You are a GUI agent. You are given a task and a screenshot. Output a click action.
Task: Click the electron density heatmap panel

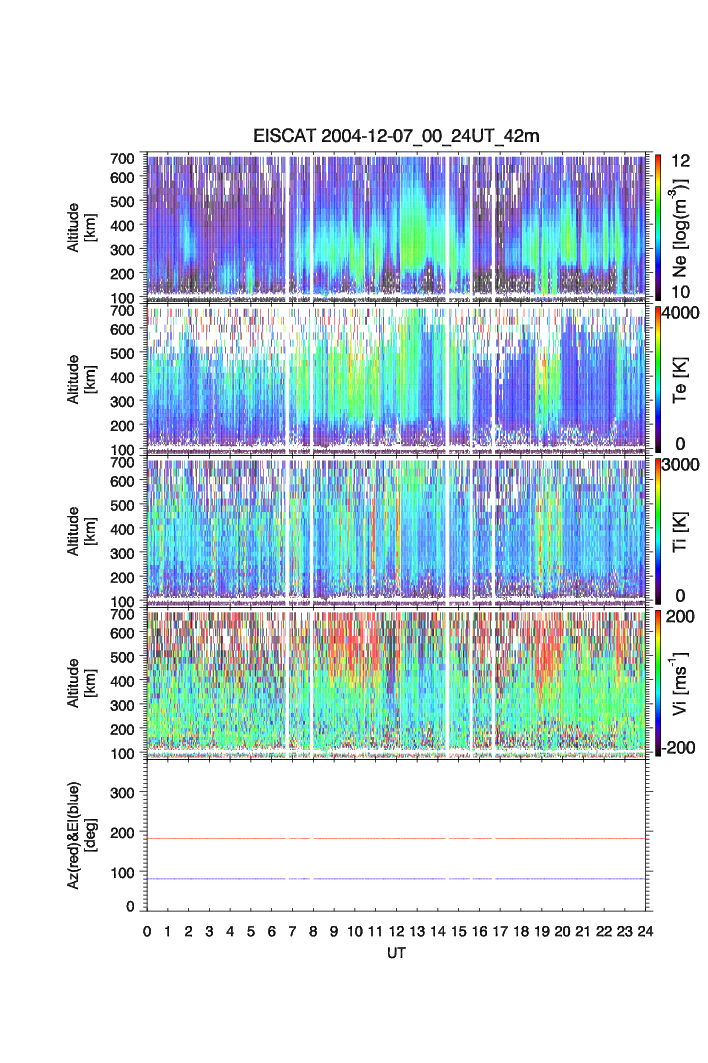click(x=396, y=225)
